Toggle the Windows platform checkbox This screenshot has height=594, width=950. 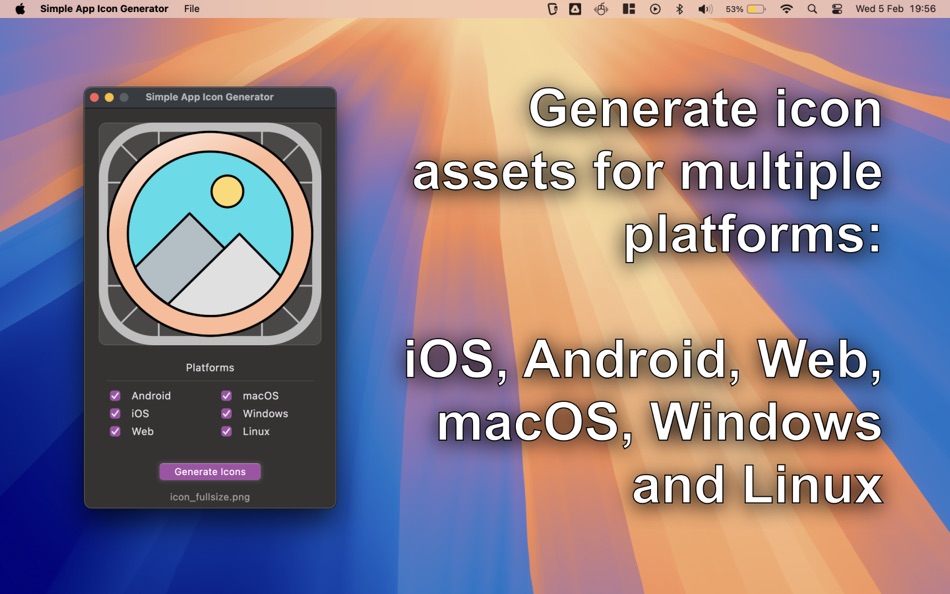[227, 413]
